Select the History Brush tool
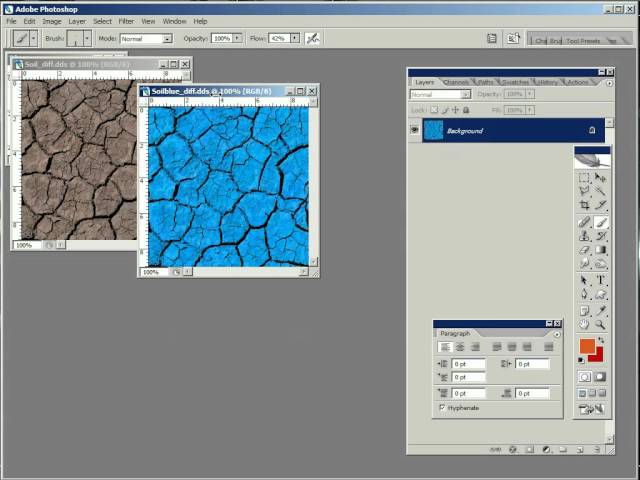Screen dimensions: 640x480 pos(600,236)
